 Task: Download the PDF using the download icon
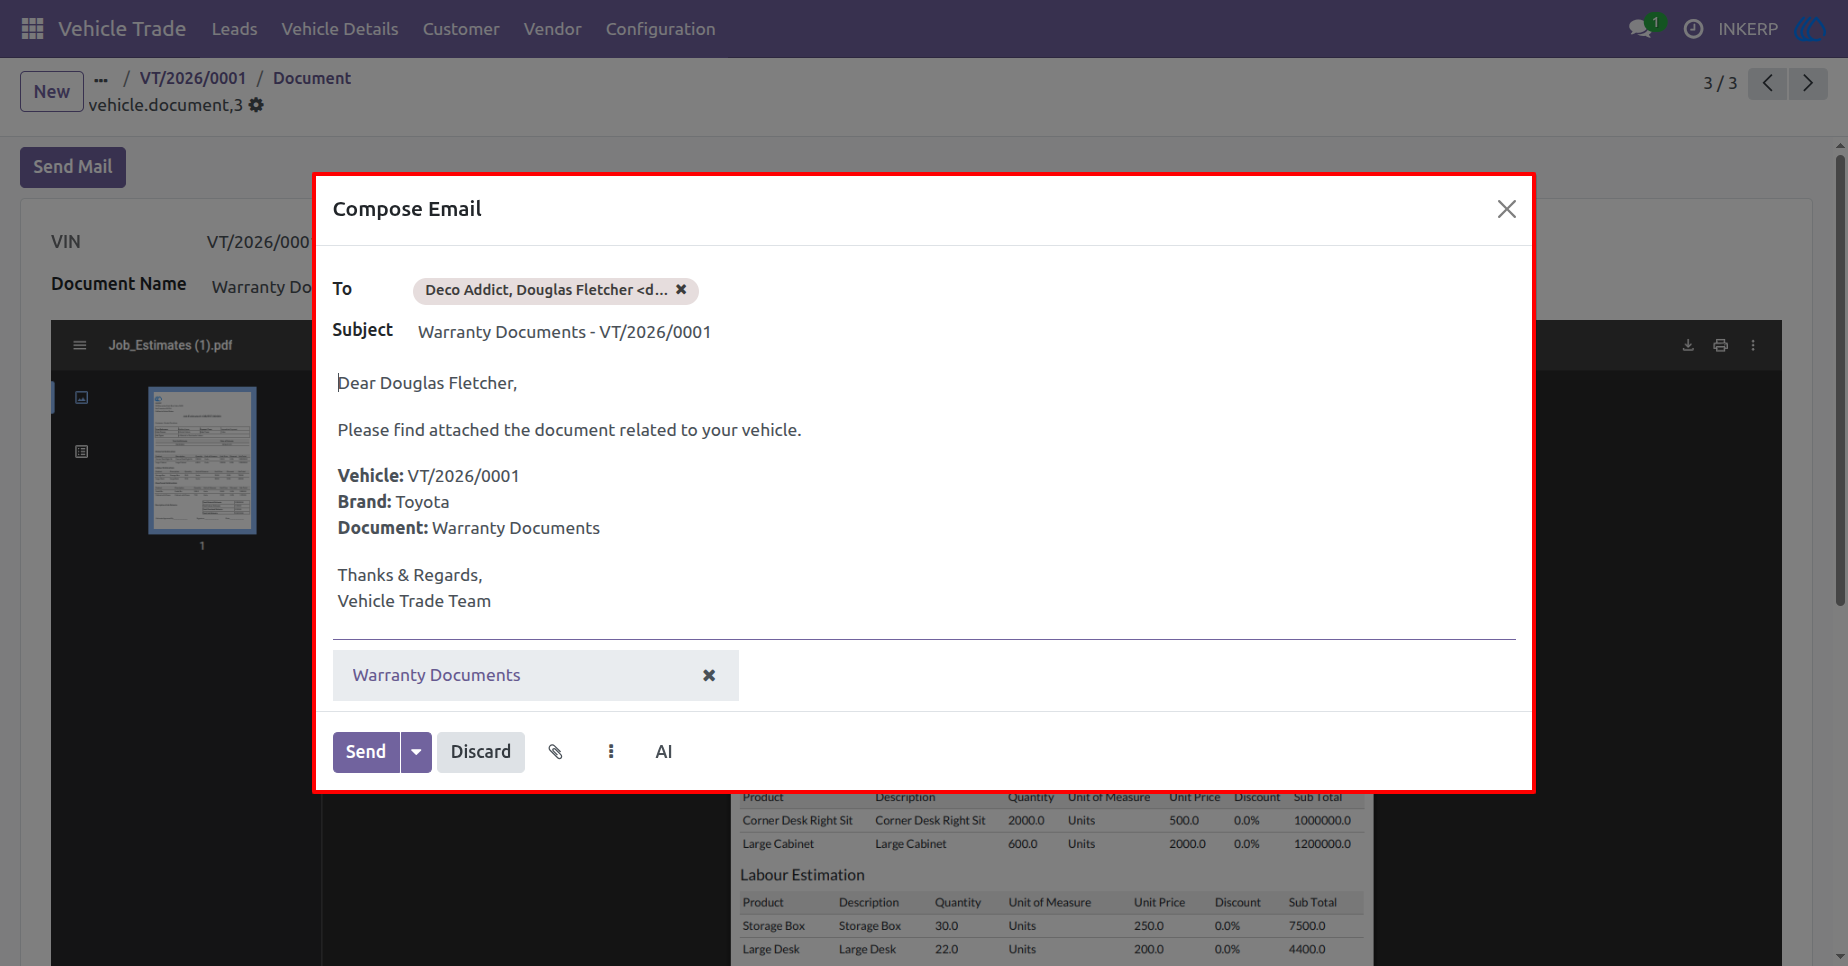coord(1688,345)
